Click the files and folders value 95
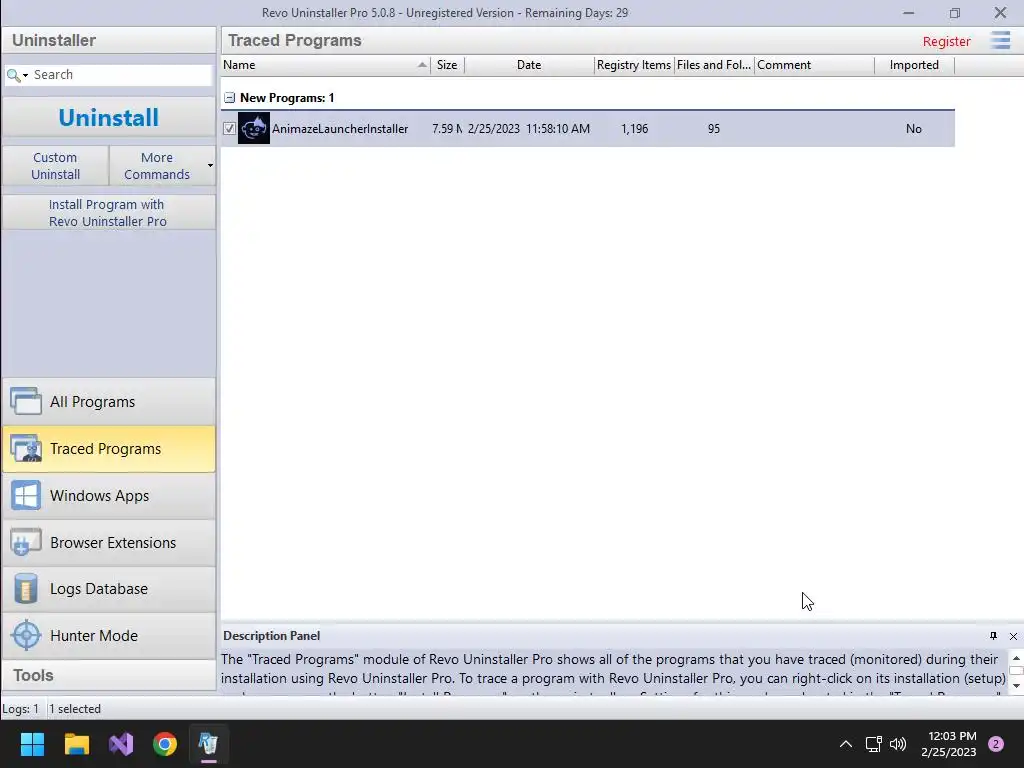Viewport: 1024px width, 768px height. (714, 129)
